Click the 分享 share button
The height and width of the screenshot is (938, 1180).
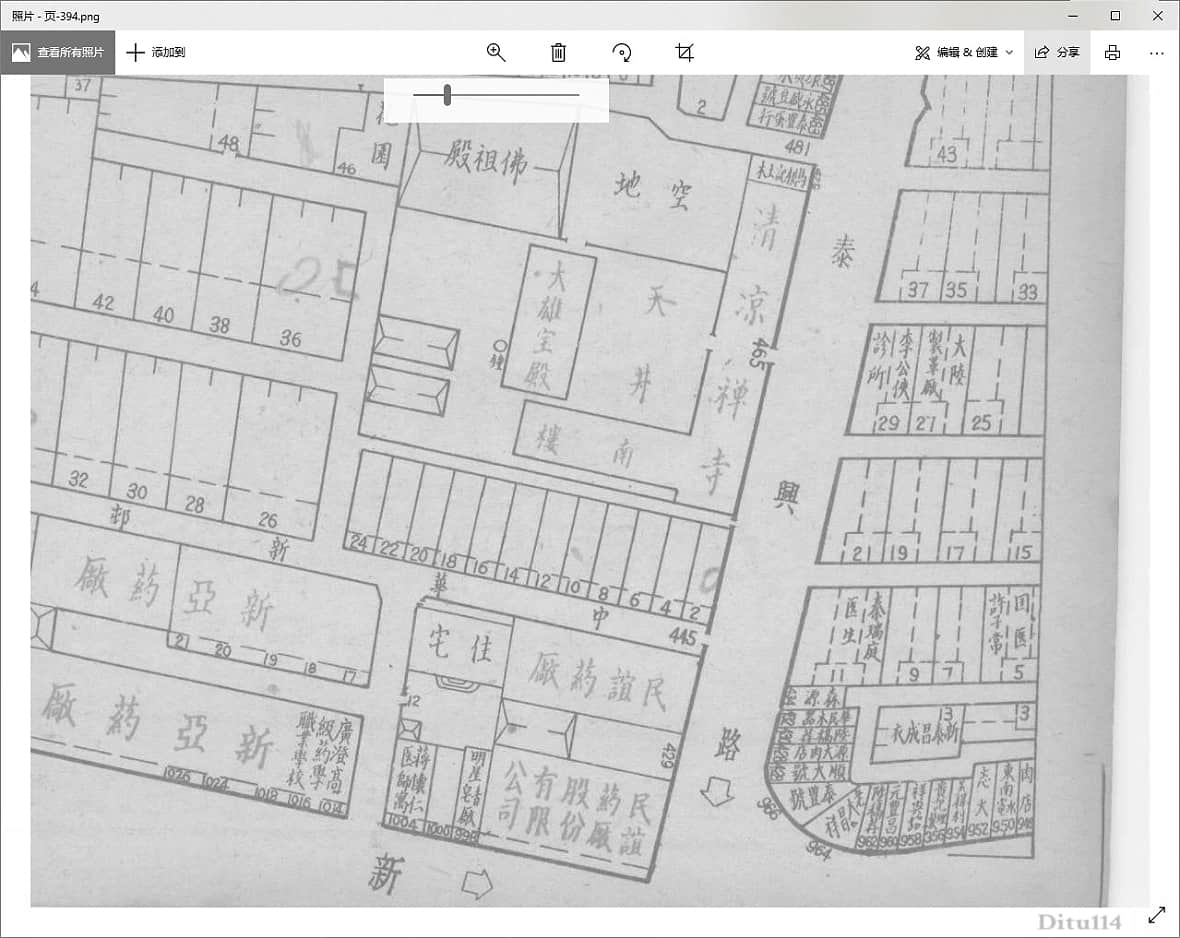click(1057, 53)
